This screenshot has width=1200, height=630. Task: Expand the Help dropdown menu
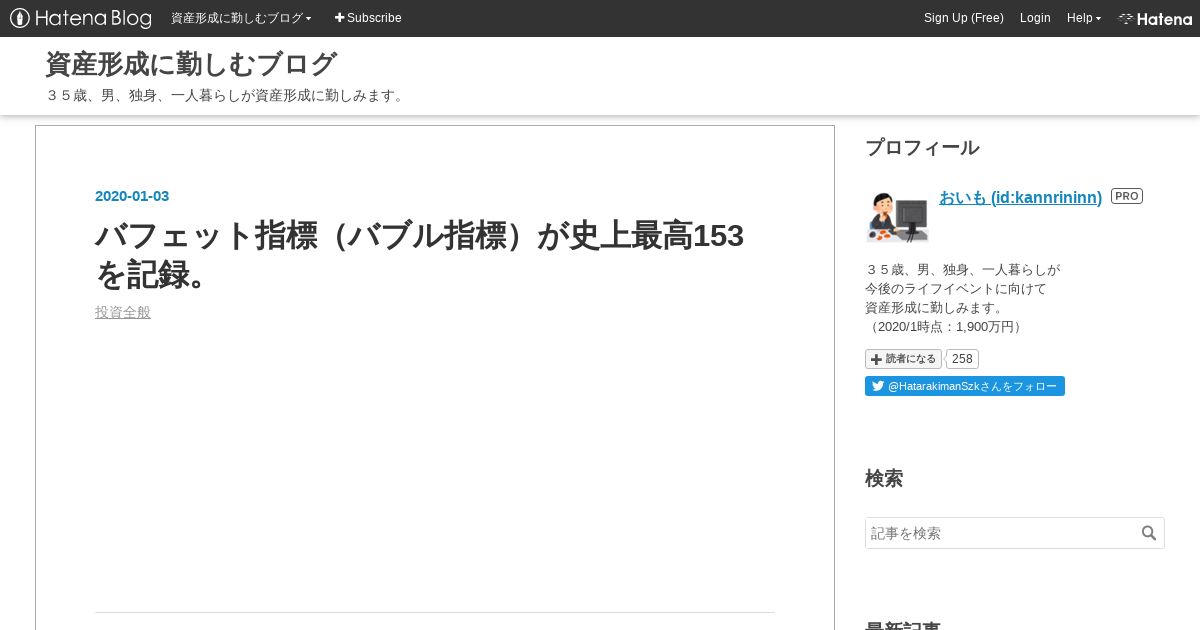click(1084, 18)
